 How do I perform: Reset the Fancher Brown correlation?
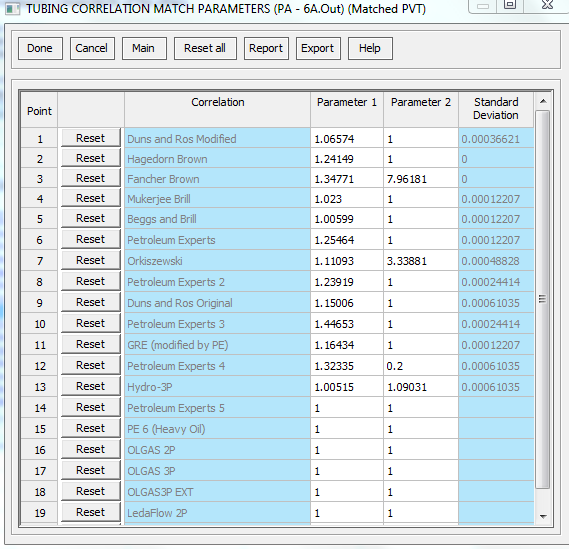pos(91,178)
